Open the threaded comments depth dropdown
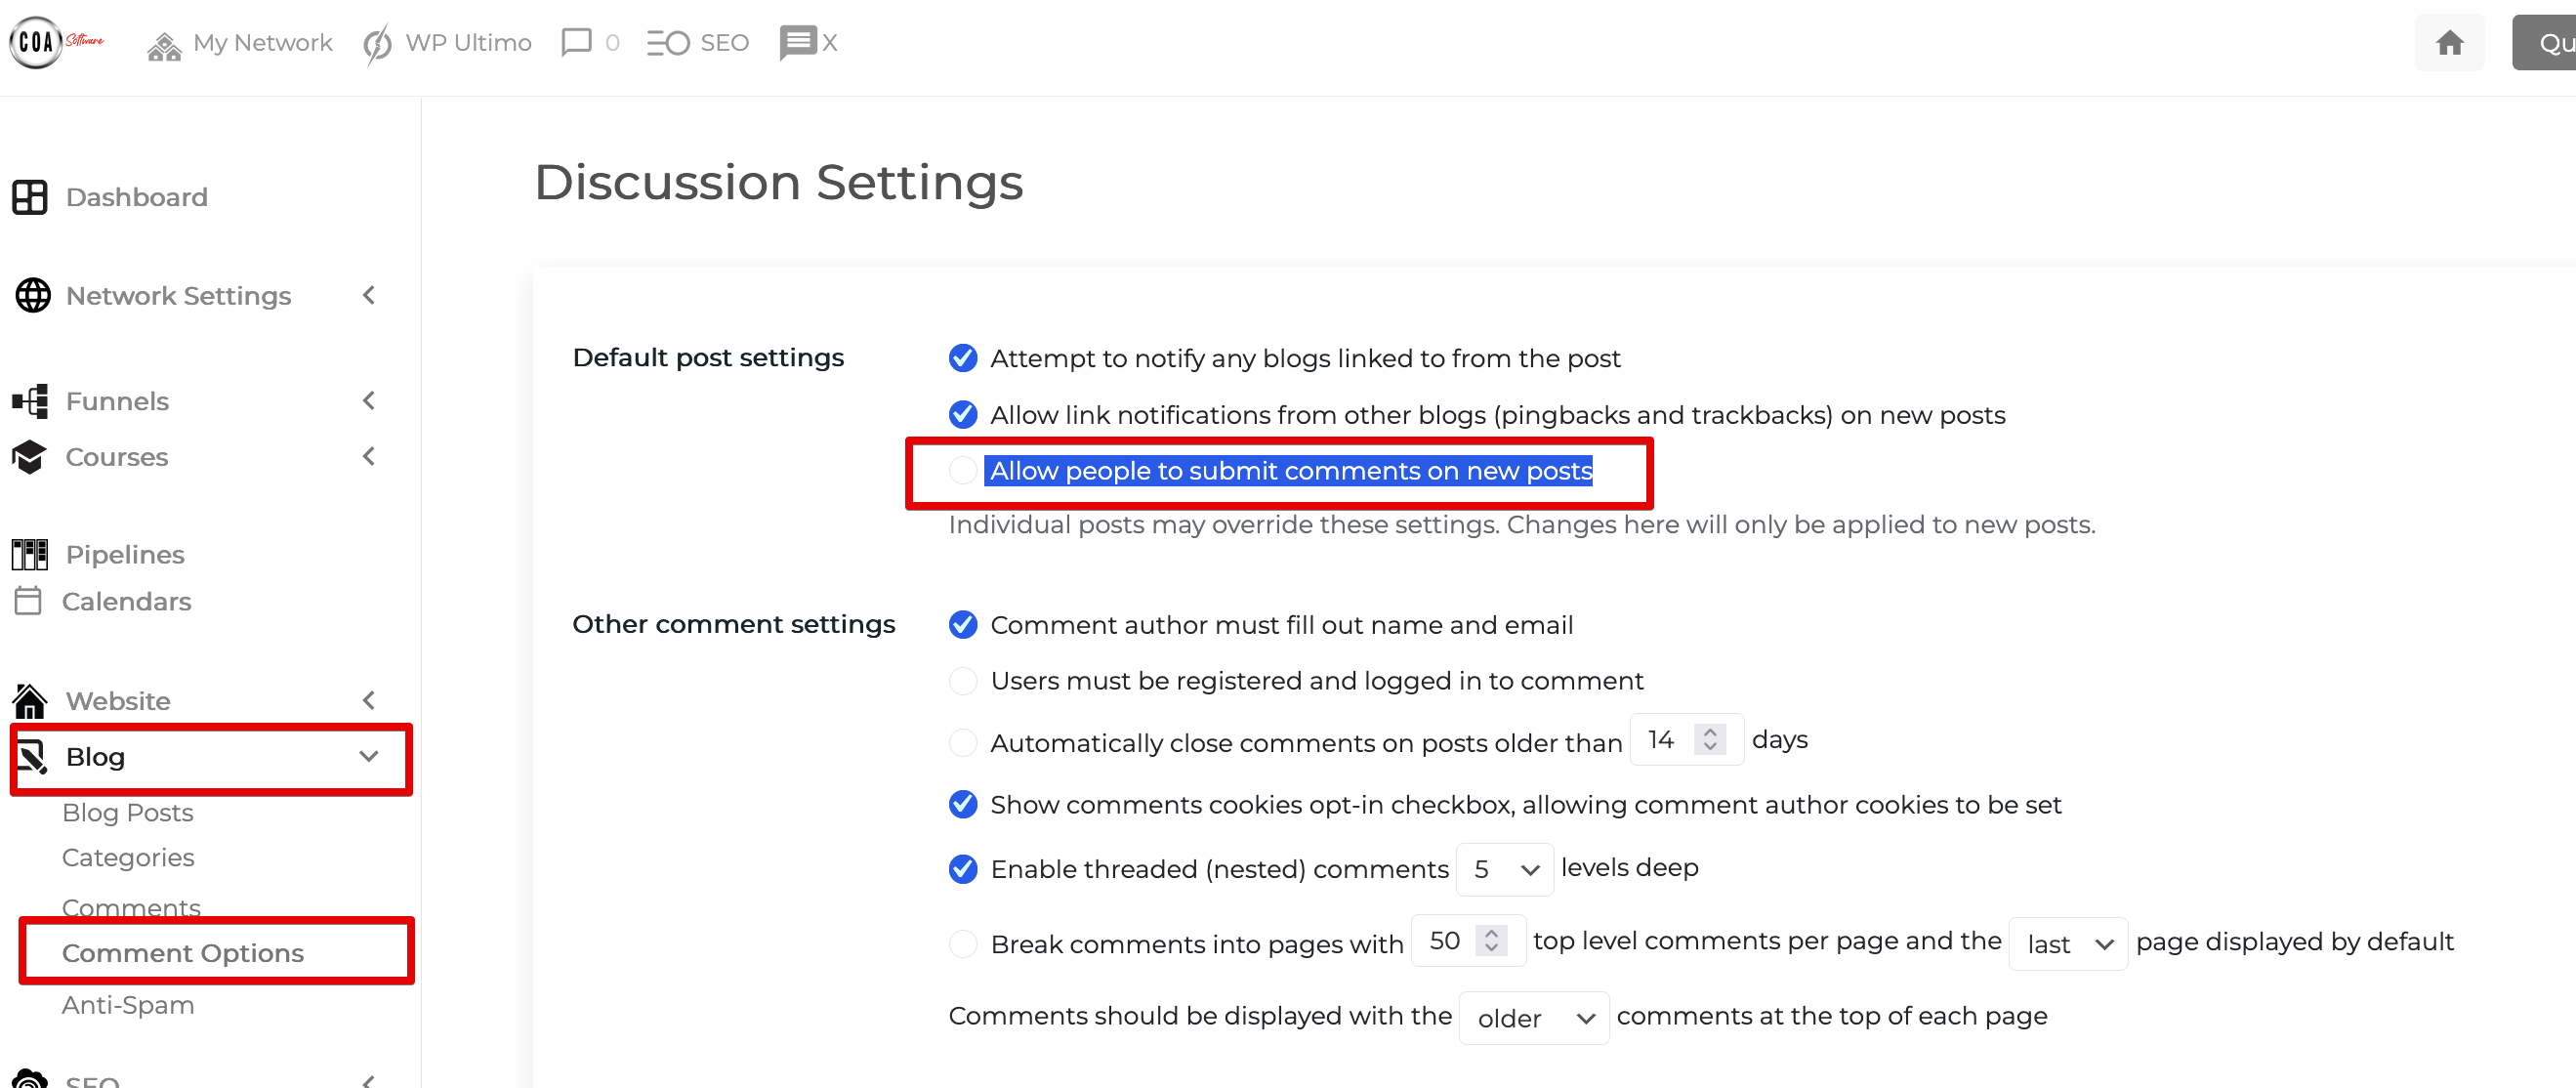Screen dimensions: 2576x1088 point(1504,869)
